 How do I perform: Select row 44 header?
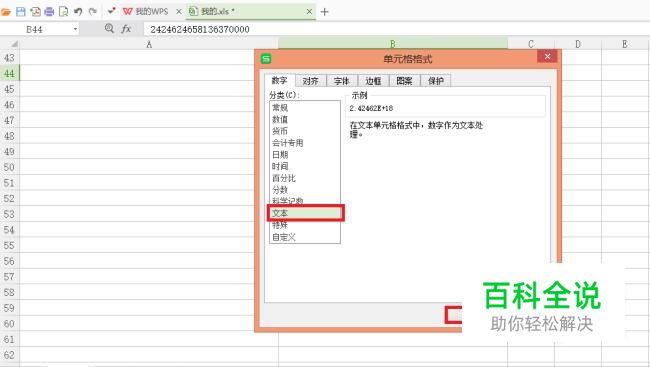click(x=10, y=73)
